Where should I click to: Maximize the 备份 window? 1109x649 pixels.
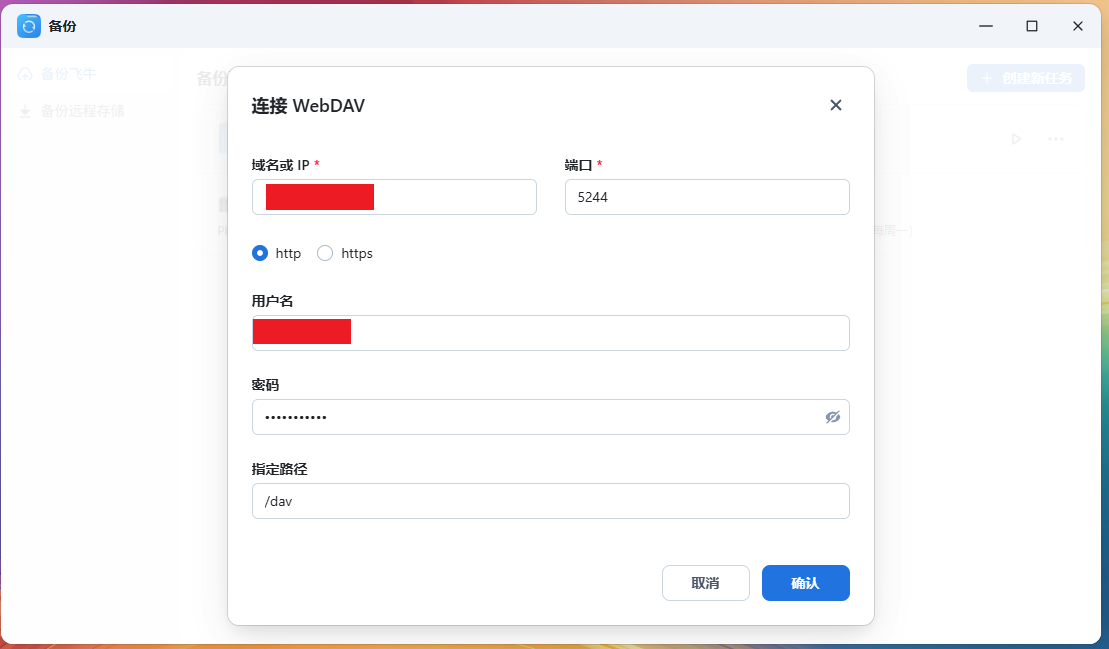(1032, 26)
